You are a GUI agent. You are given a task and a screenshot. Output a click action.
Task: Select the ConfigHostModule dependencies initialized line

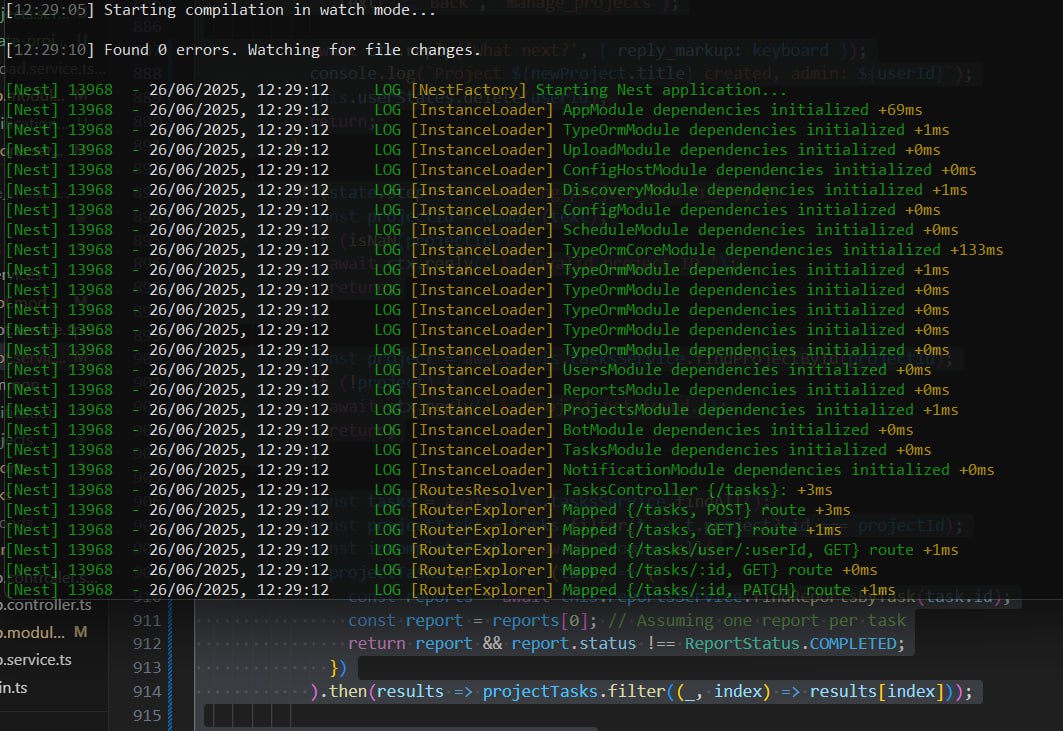491,170
